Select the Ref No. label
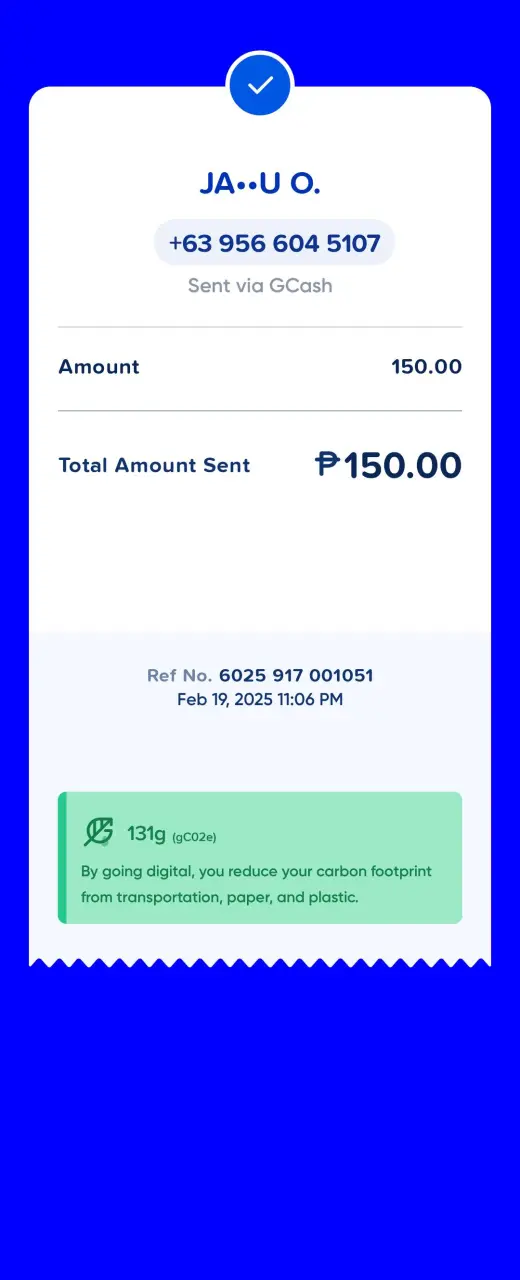520x1280 pixels. click(180, 676)
